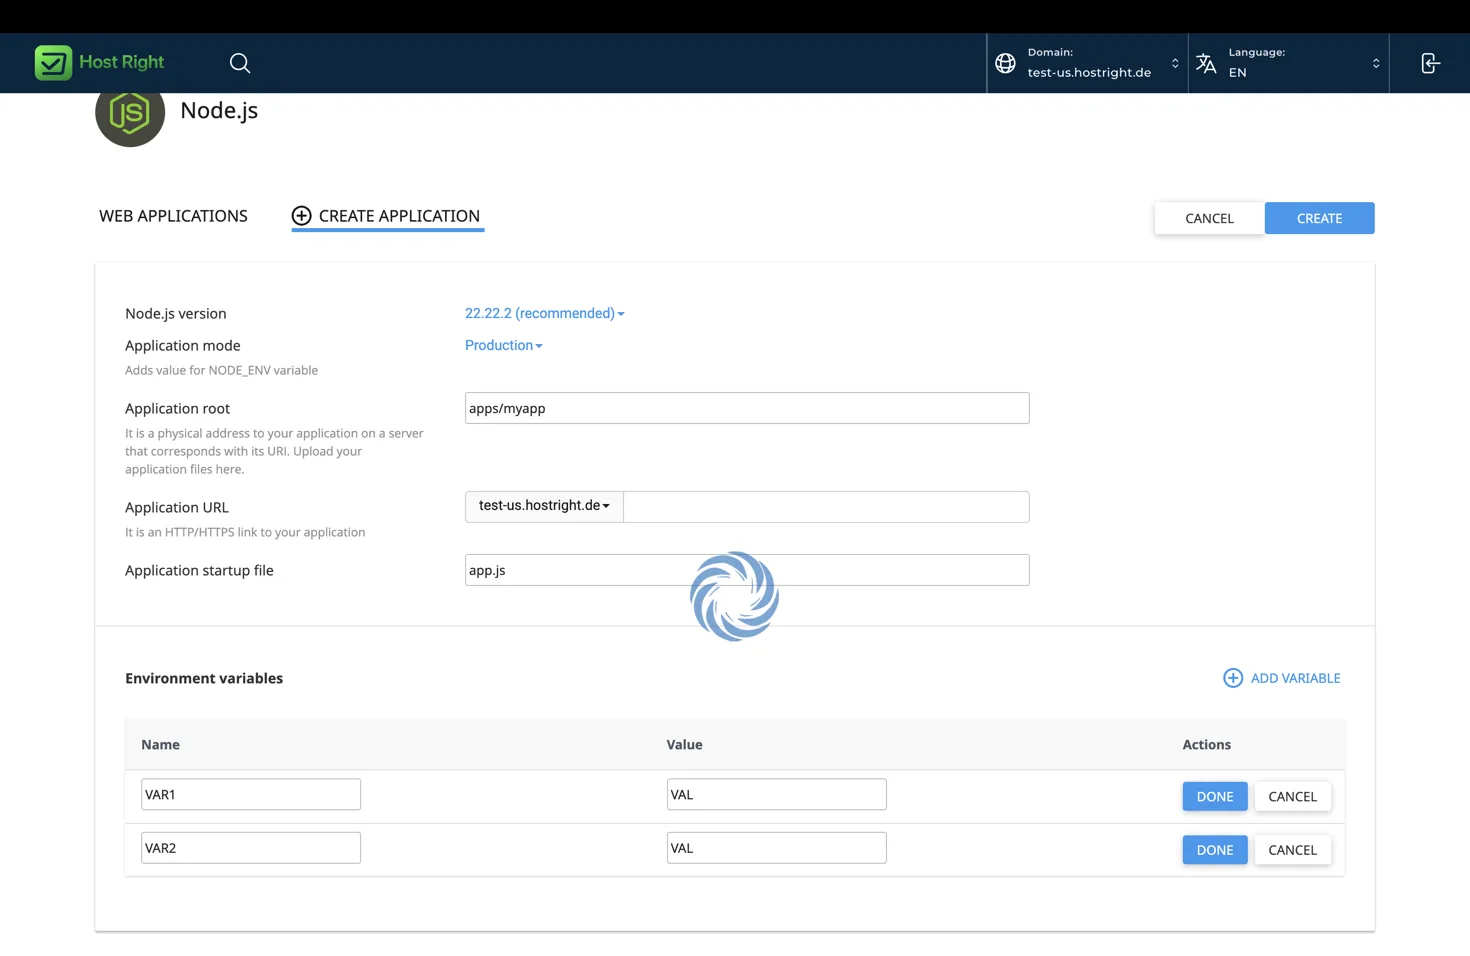Click 'It is an HTTP/HTTPS link' hint

click(x=245, y=532)
